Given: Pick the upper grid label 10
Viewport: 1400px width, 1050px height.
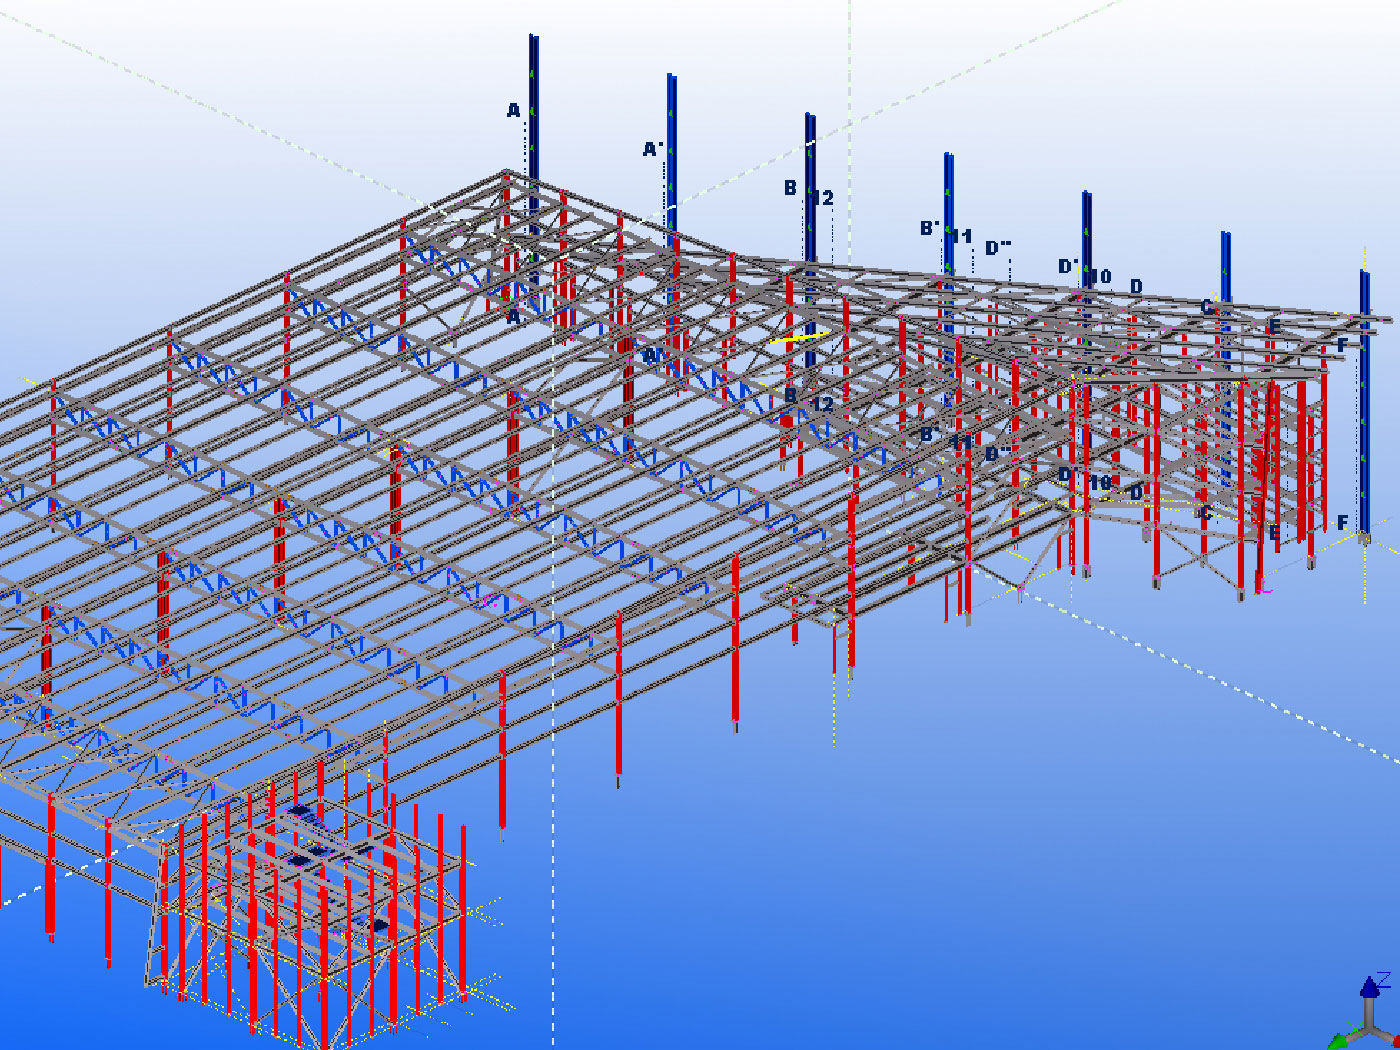Looking at the screenshot, I should pyautogui.click(x=1100, y=277).
